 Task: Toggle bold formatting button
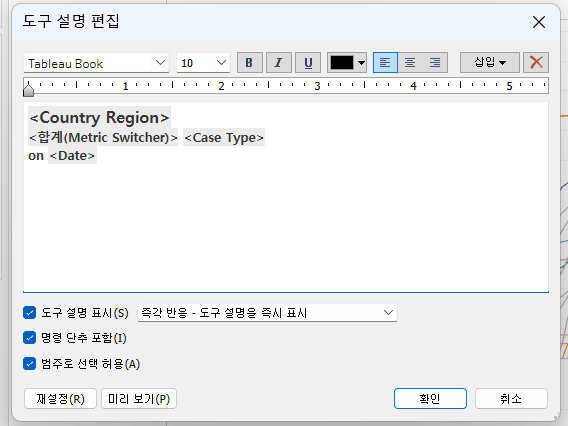250,63
